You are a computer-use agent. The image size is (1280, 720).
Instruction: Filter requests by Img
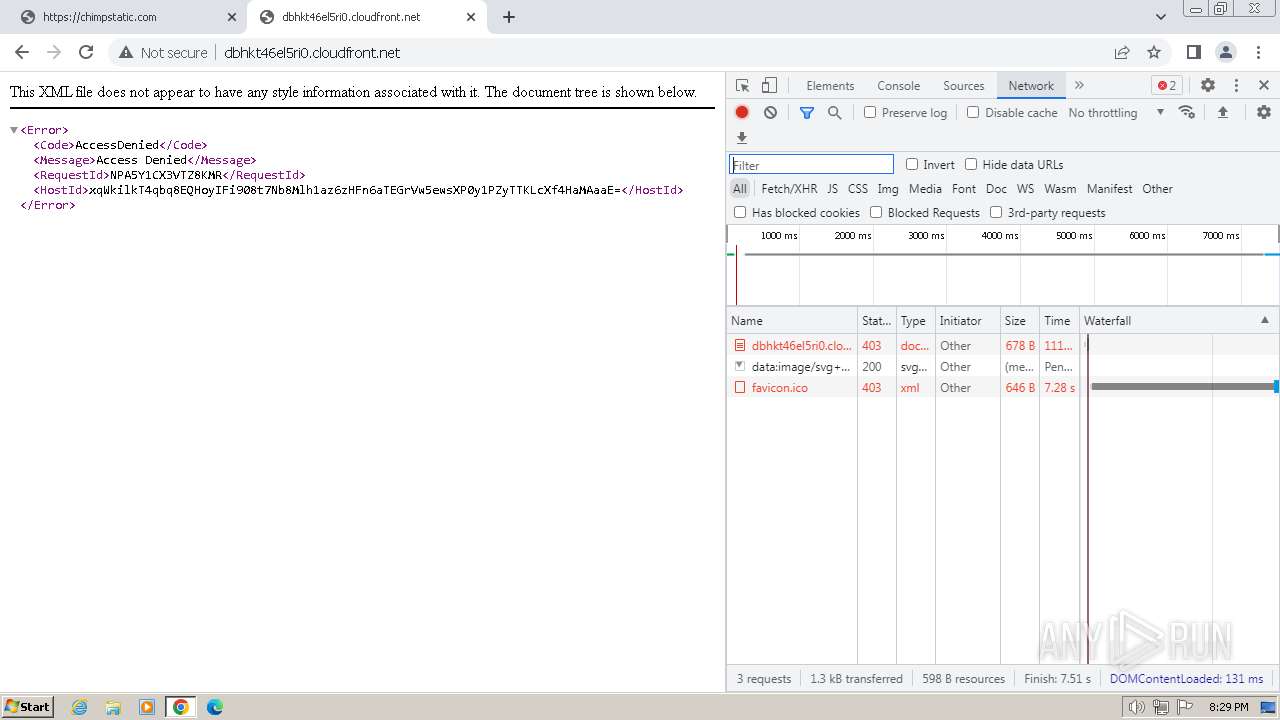(x=888, y=189)
